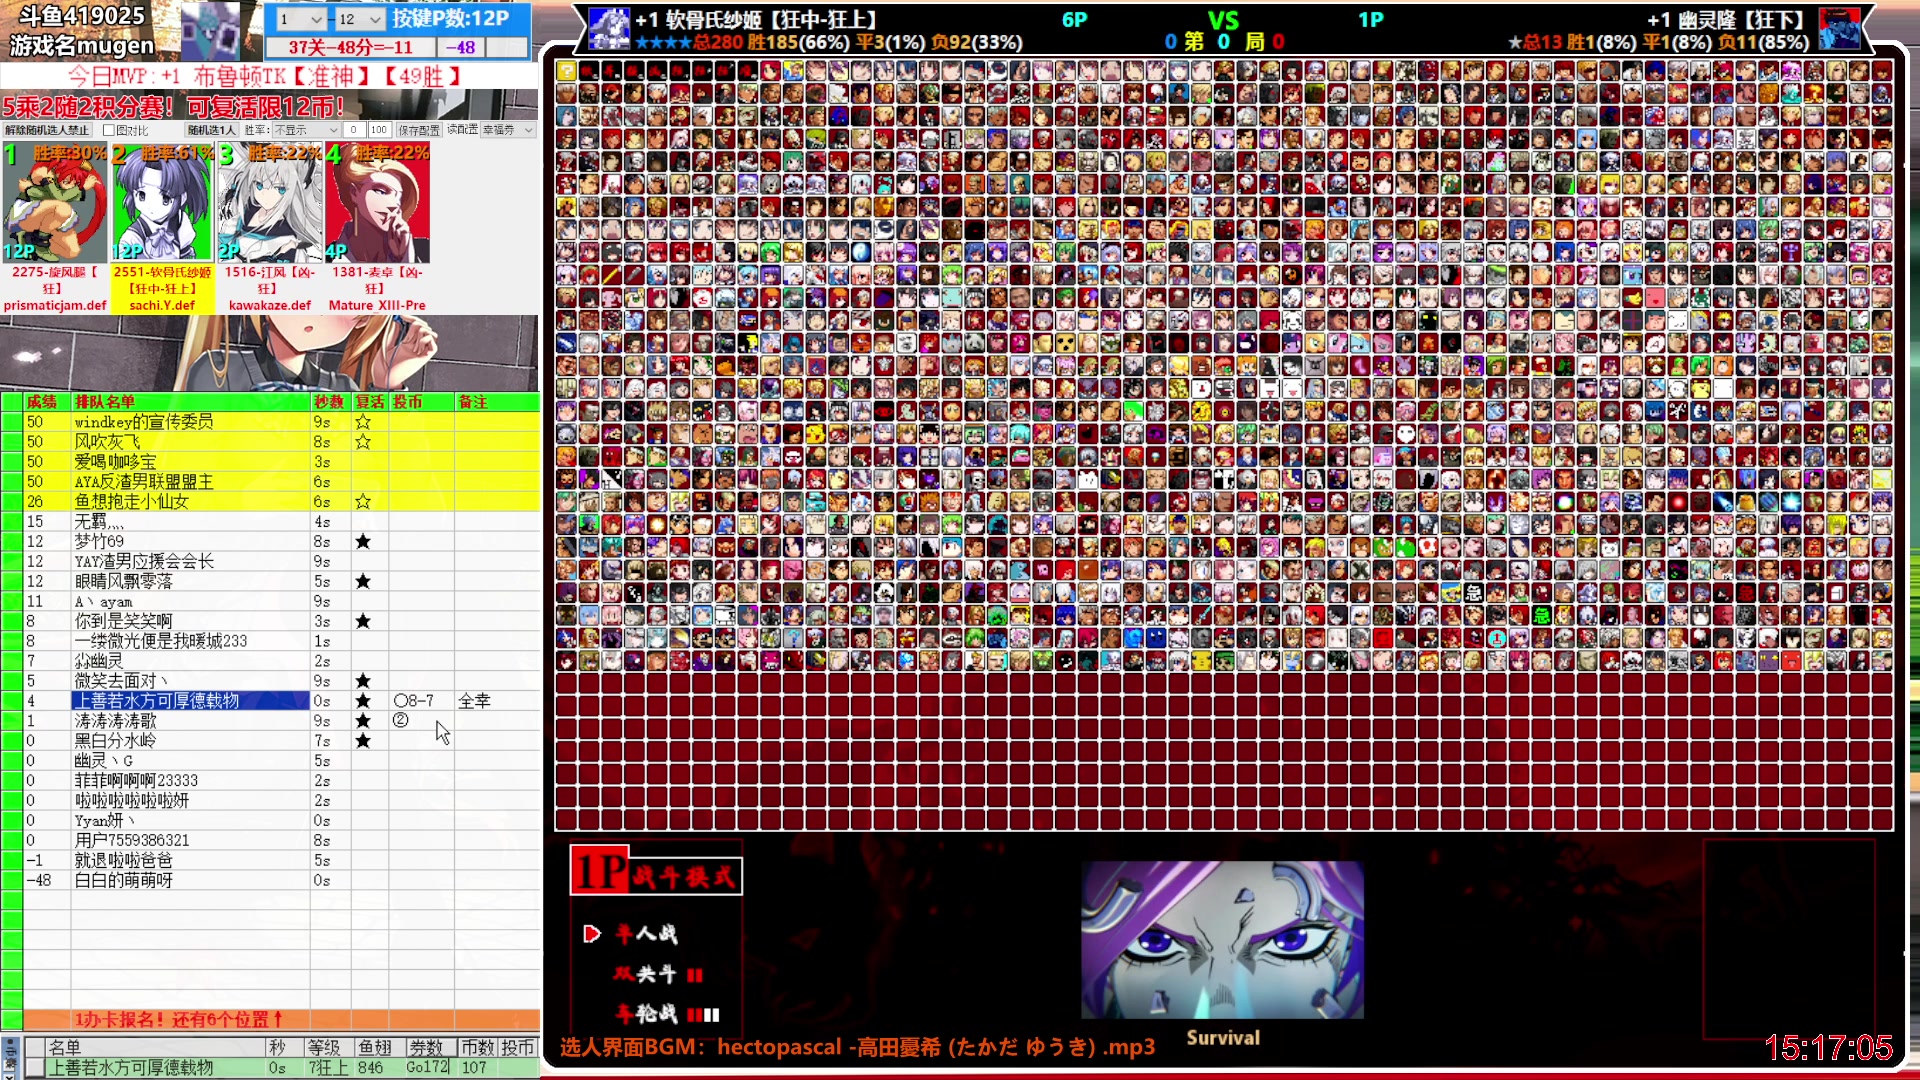Click the win-rate minimum field showing 0

[x=354, y=130]
